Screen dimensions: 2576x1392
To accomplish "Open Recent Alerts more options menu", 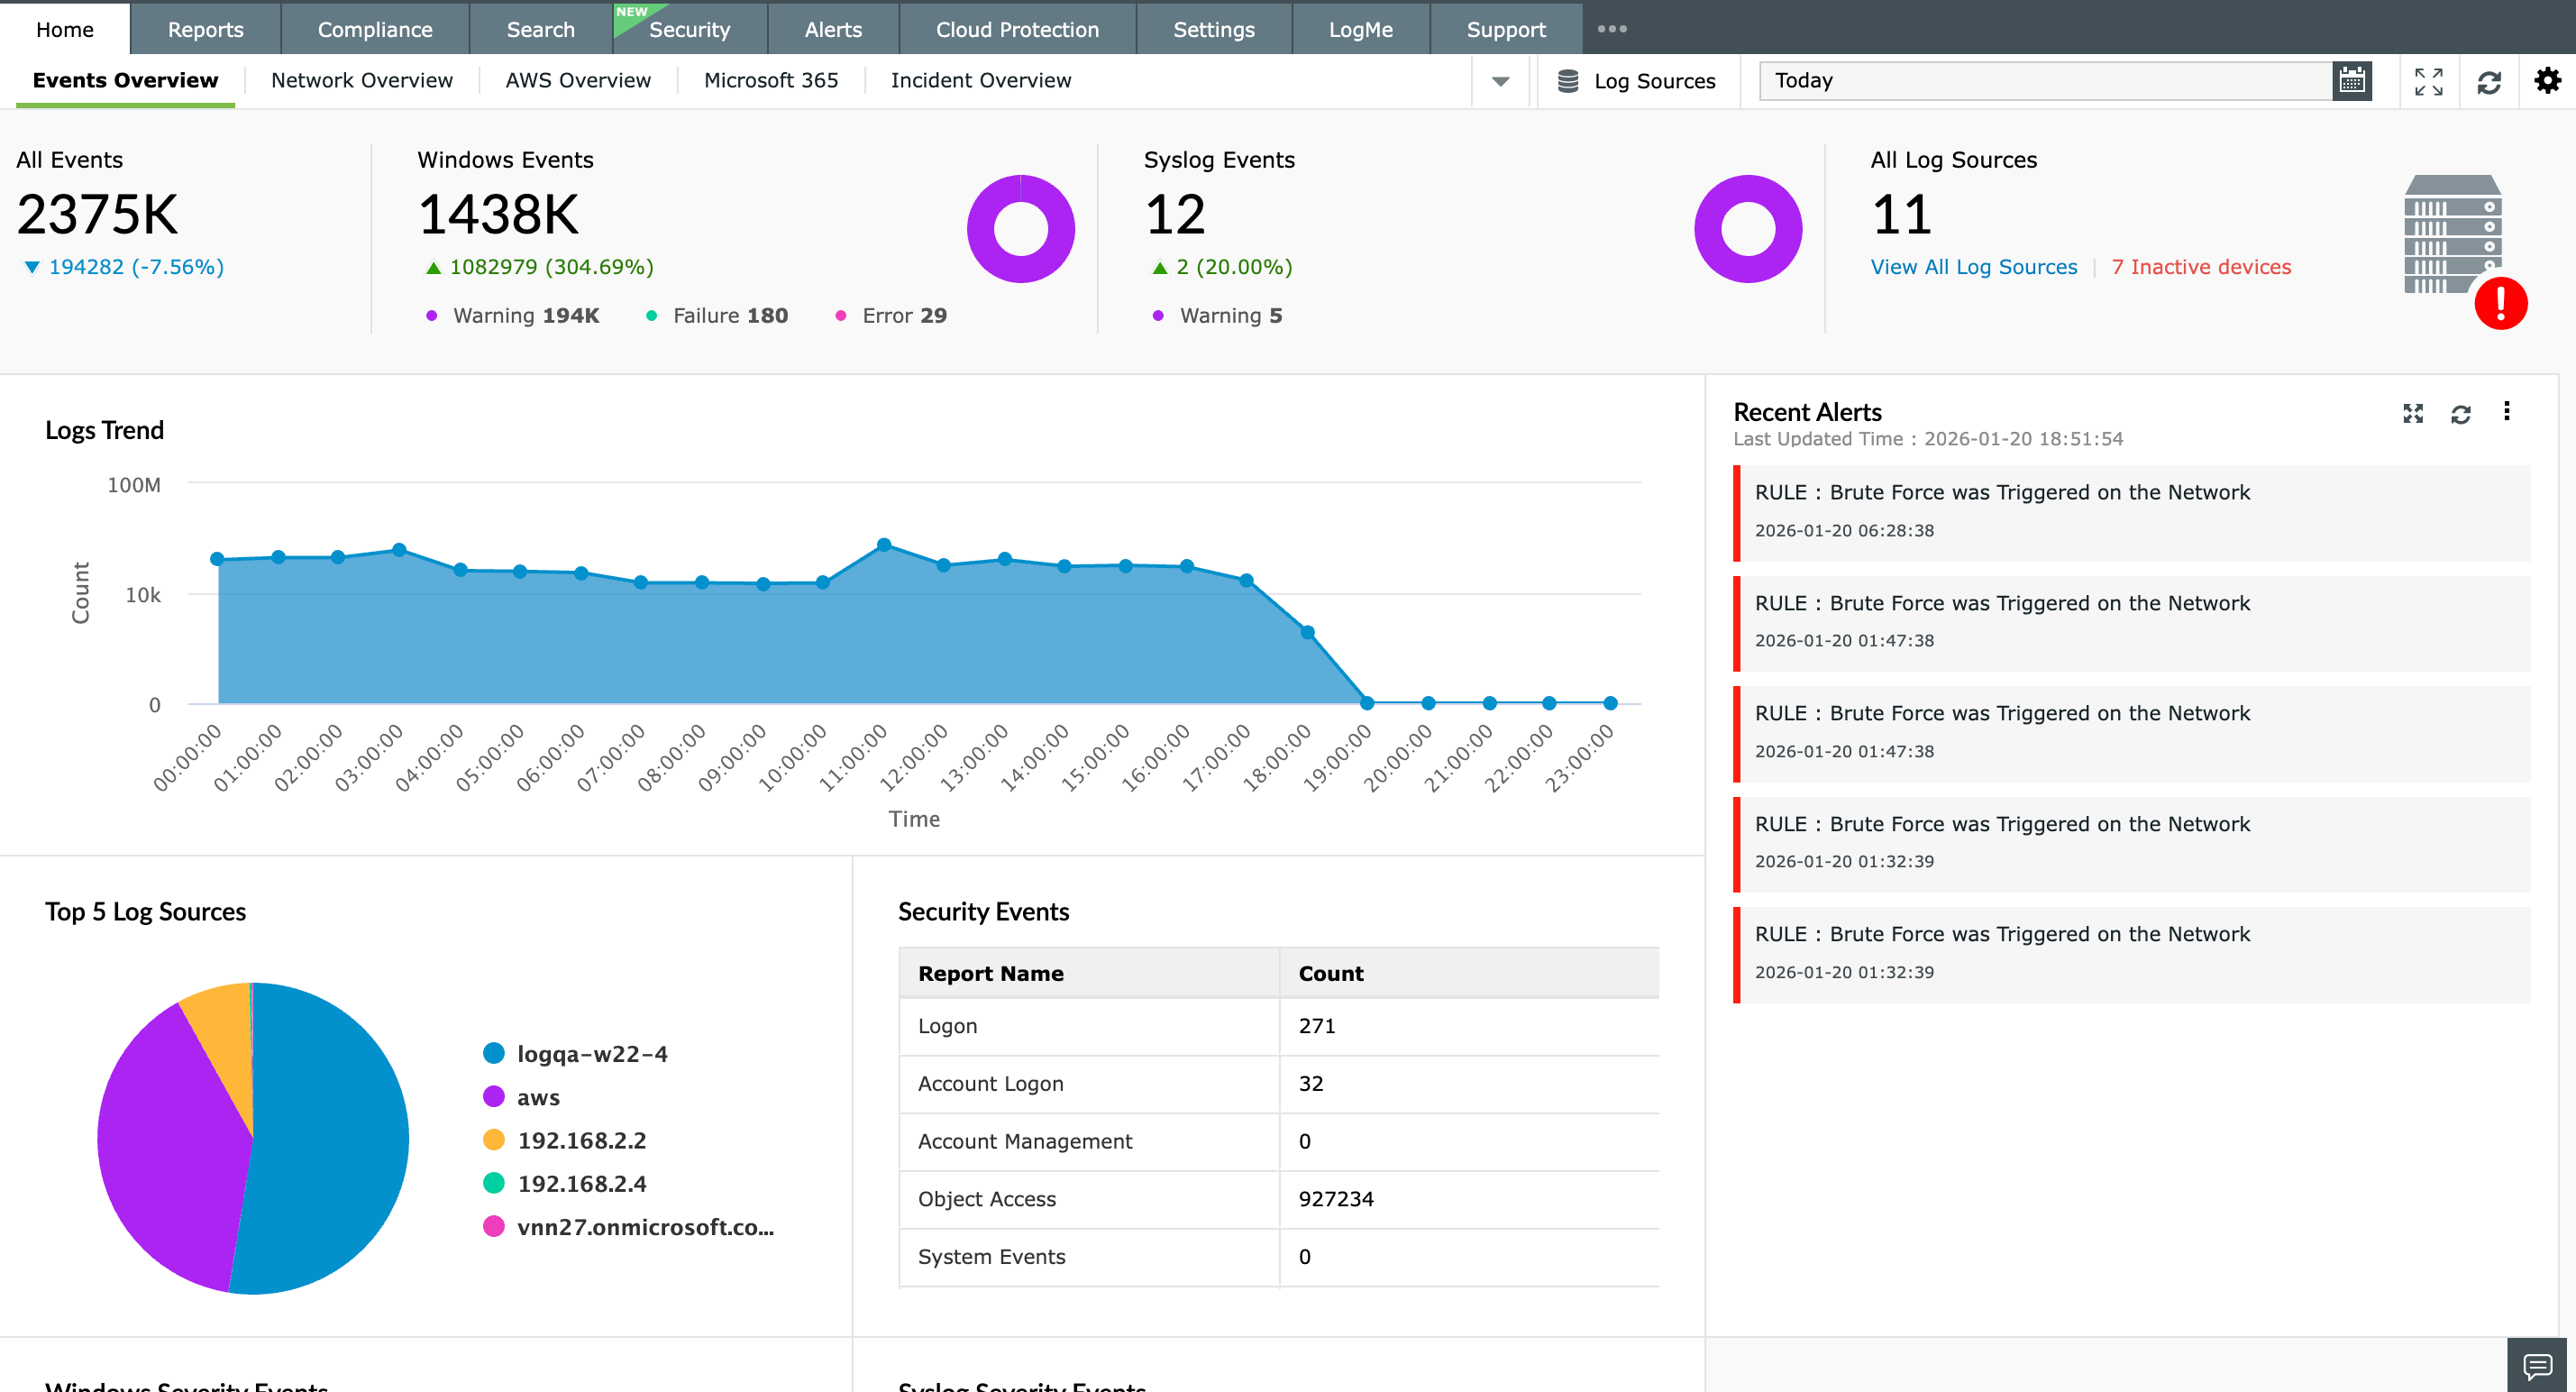I will [x=2506, y=411].
